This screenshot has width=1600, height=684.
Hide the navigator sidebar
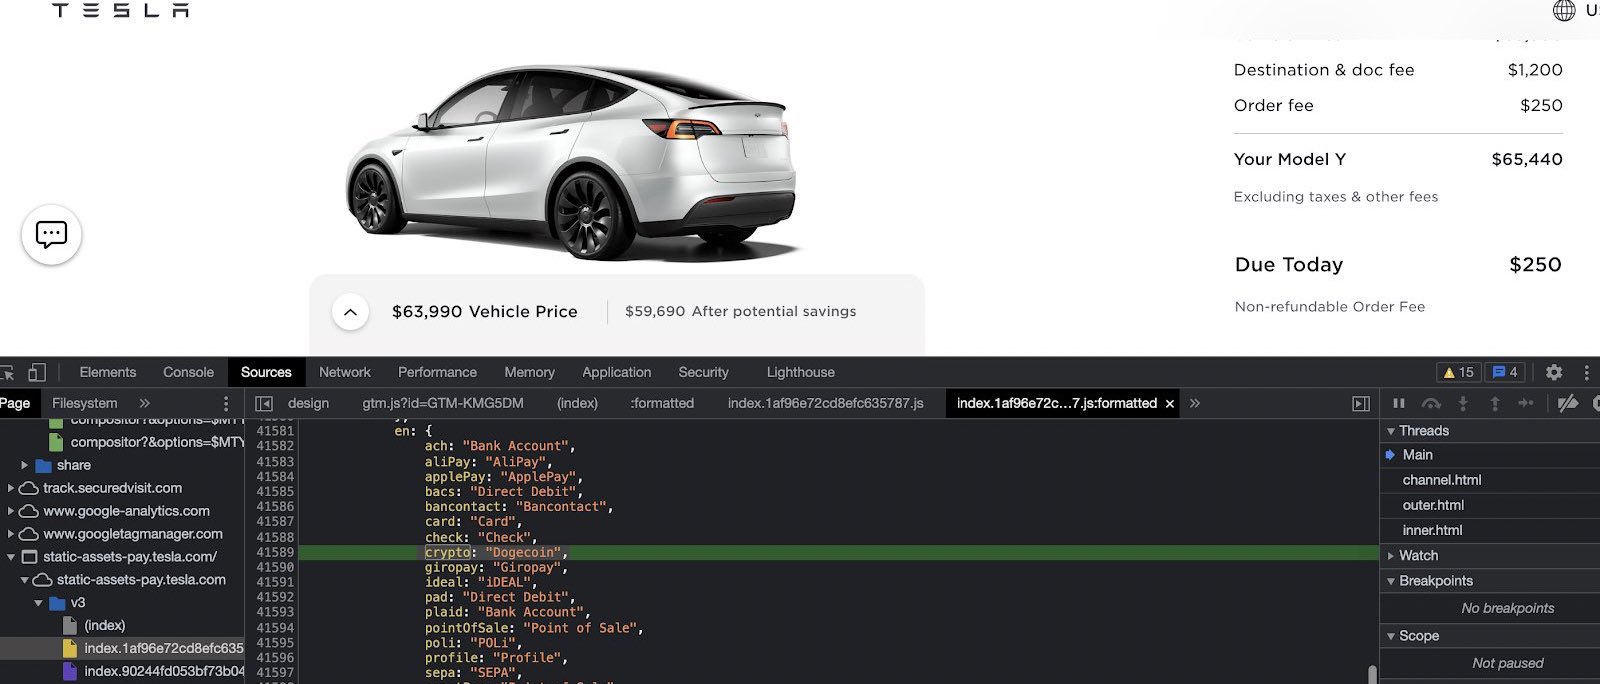[x=264, y=403]
